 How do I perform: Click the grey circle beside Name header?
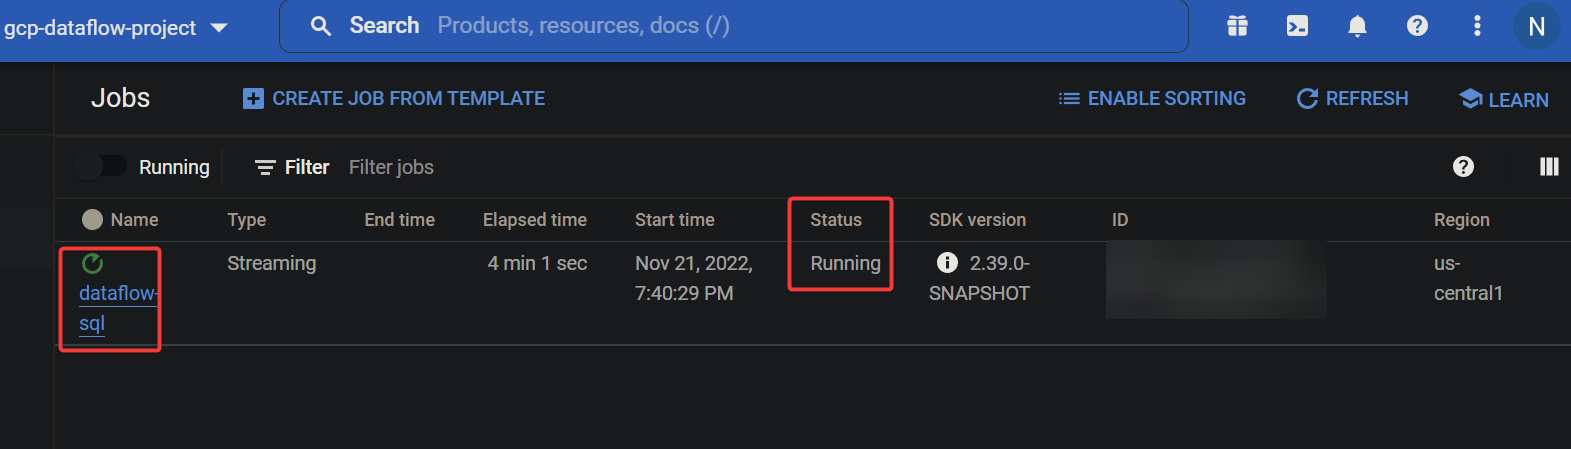click(92, 219)
